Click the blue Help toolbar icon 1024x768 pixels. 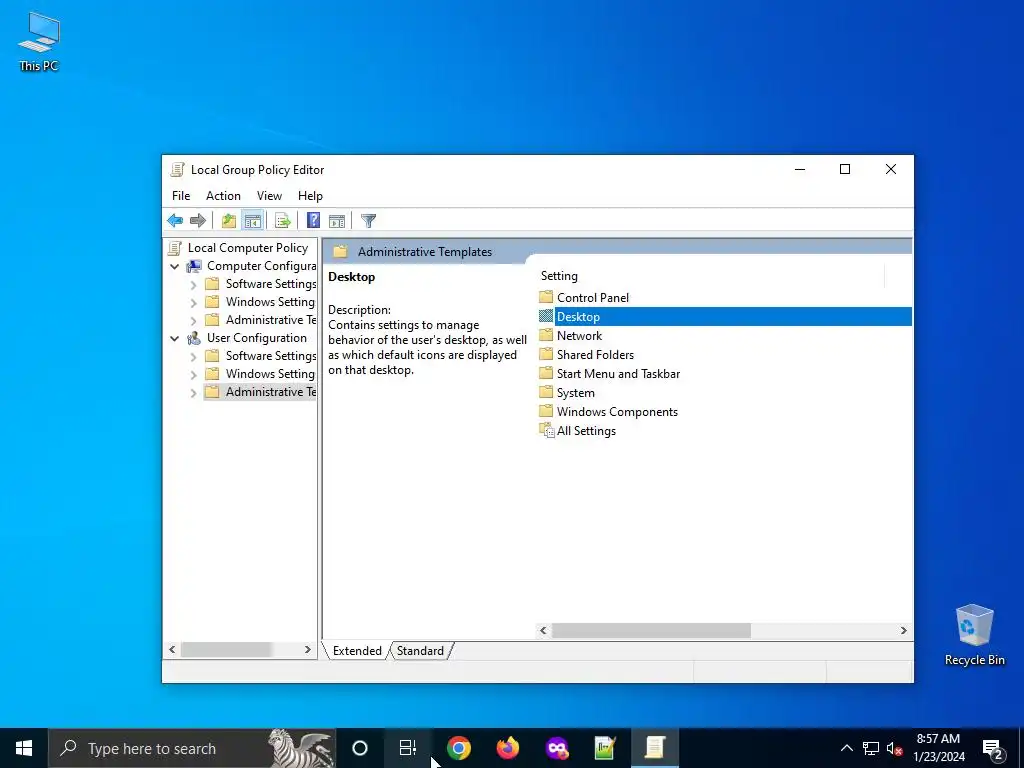(313, 221)
